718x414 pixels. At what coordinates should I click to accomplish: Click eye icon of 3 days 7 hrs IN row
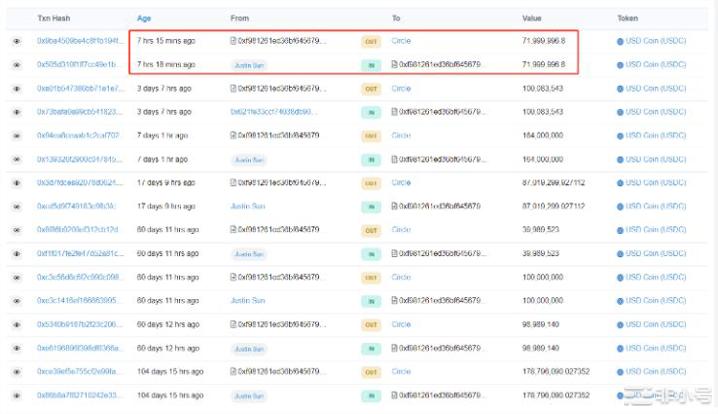point(17,112)
